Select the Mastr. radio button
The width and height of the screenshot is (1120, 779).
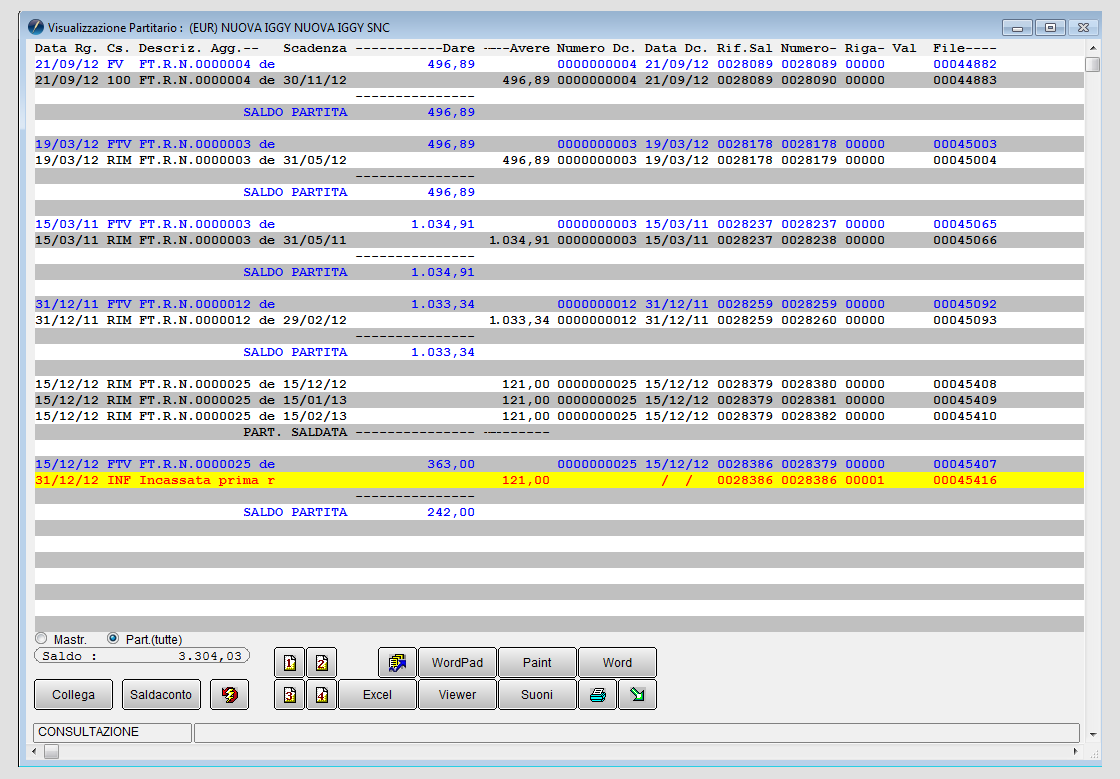41,638
